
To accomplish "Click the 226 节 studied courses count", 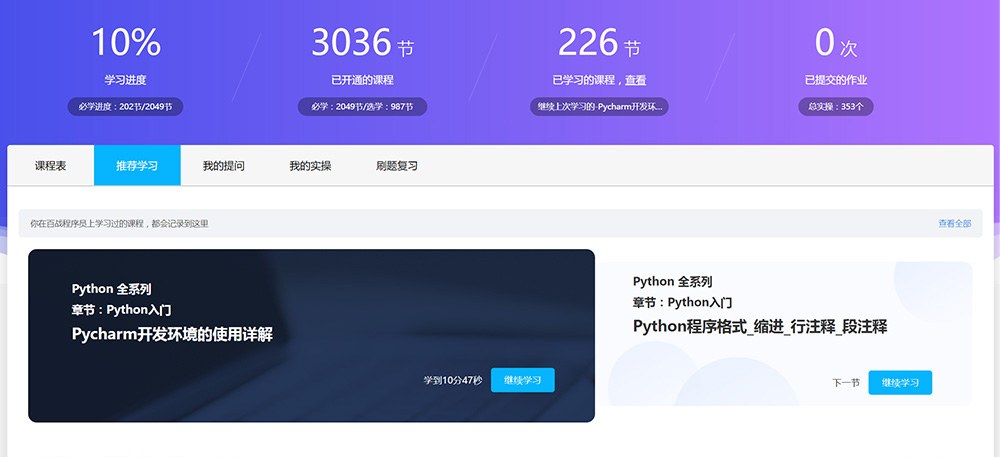I will coord(598,43).
